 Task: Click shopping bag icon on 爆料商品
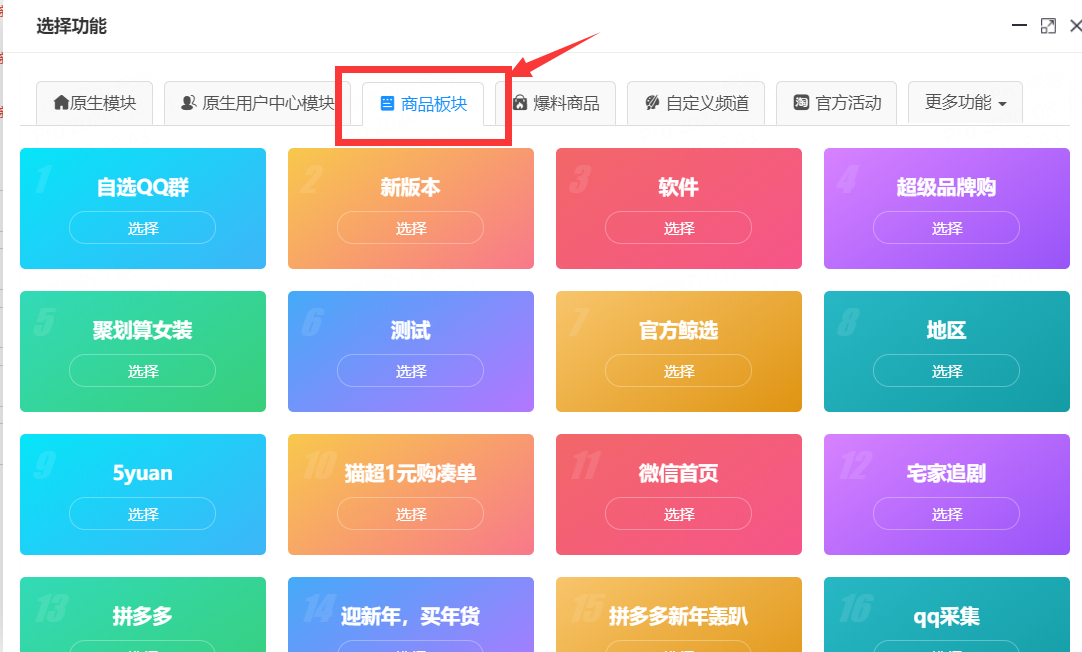(x=520, y=103)
